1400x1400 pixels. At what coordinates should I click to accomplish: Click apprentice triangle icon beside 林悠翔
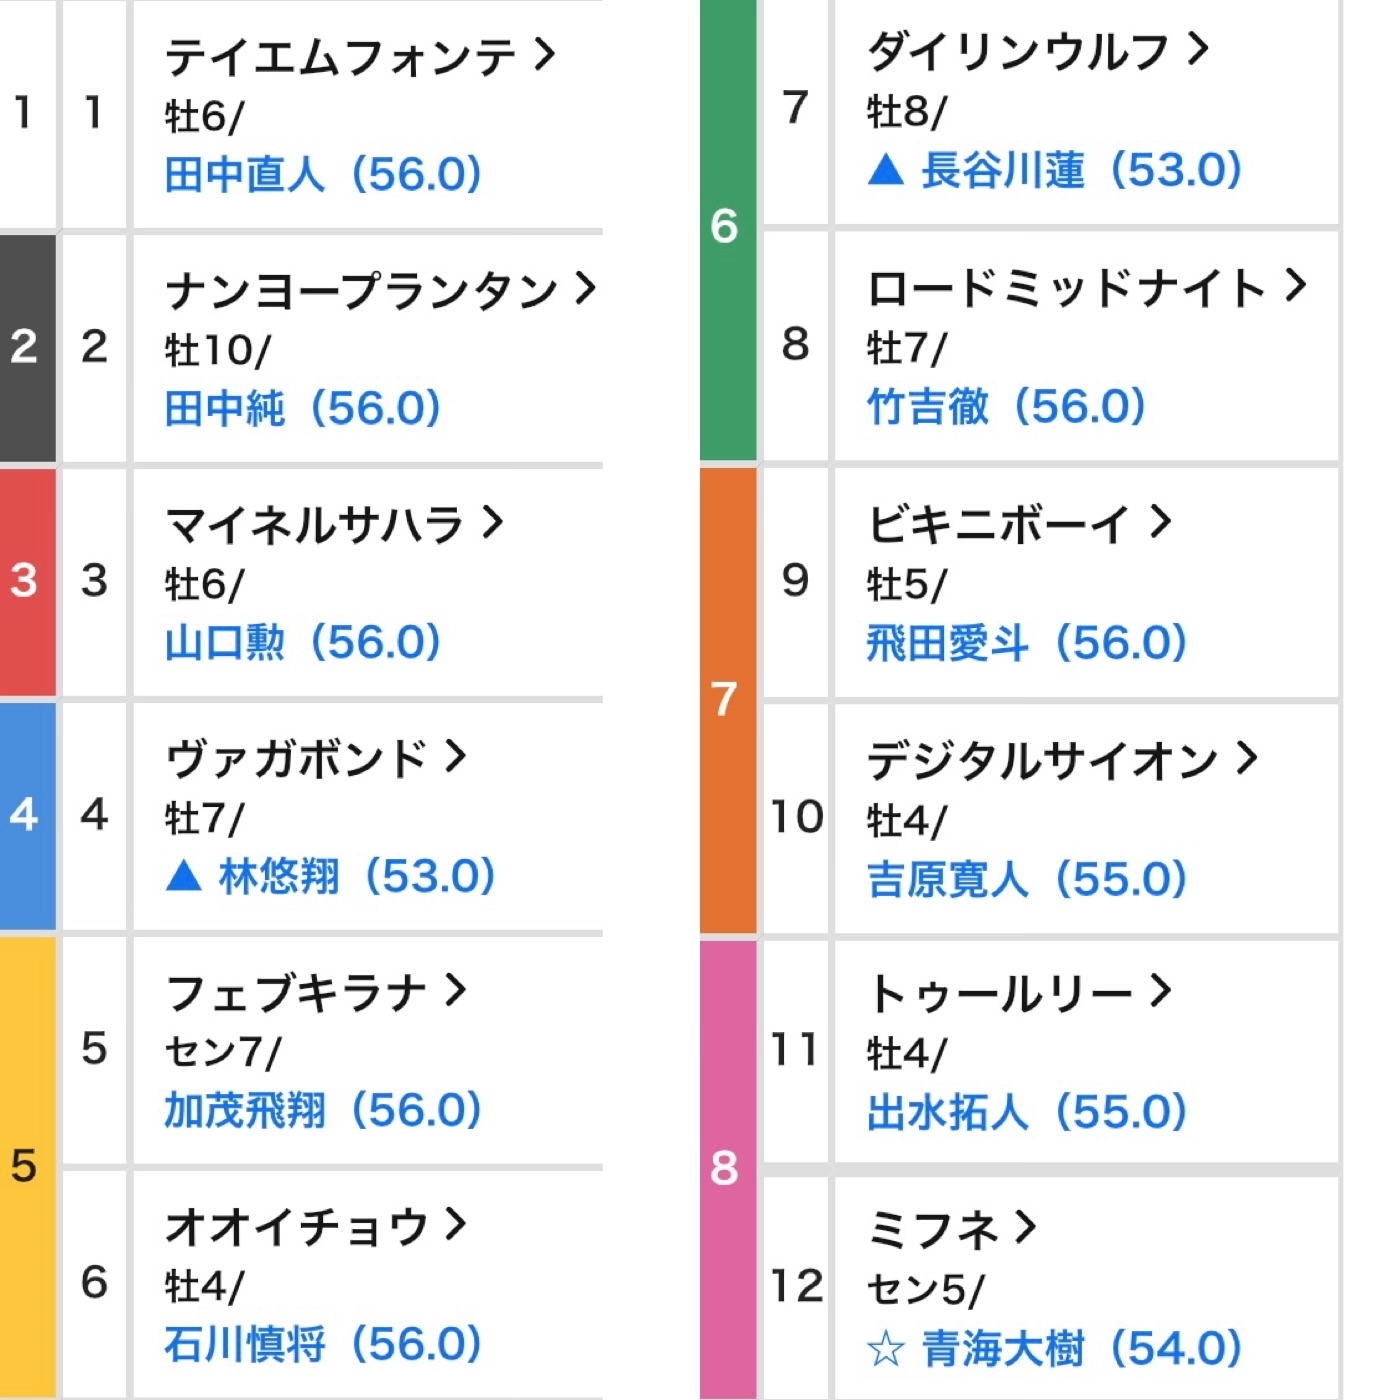pyautogui.click(x=184, y=876)
